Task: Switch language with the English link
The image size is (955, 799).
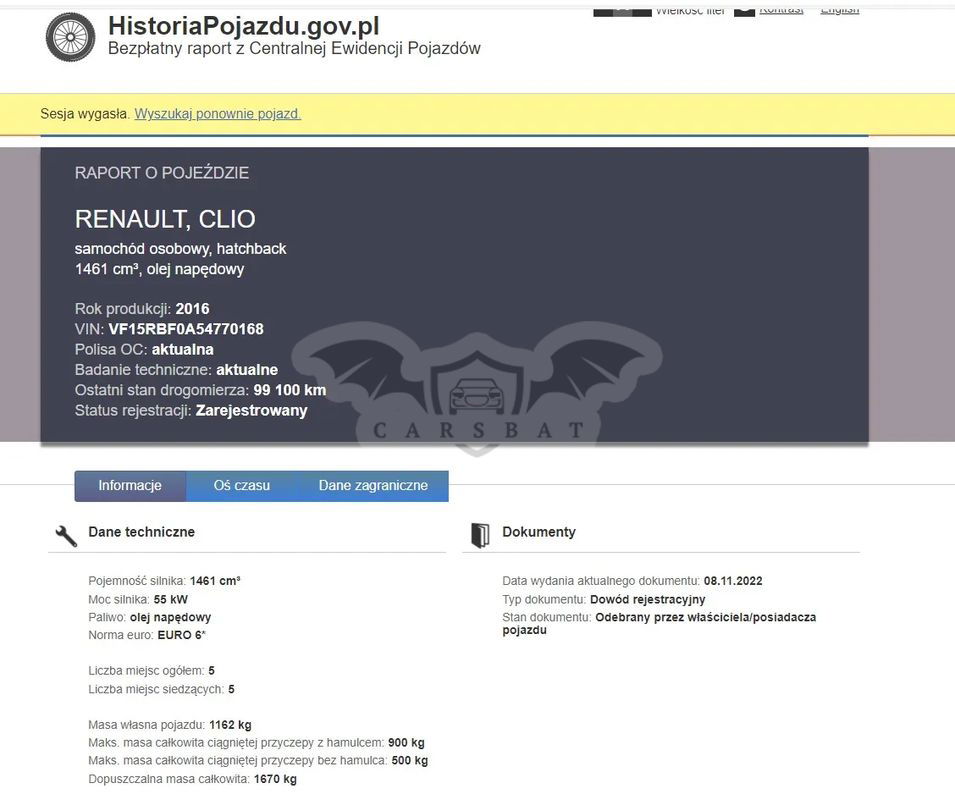Action: pos(839,9)
